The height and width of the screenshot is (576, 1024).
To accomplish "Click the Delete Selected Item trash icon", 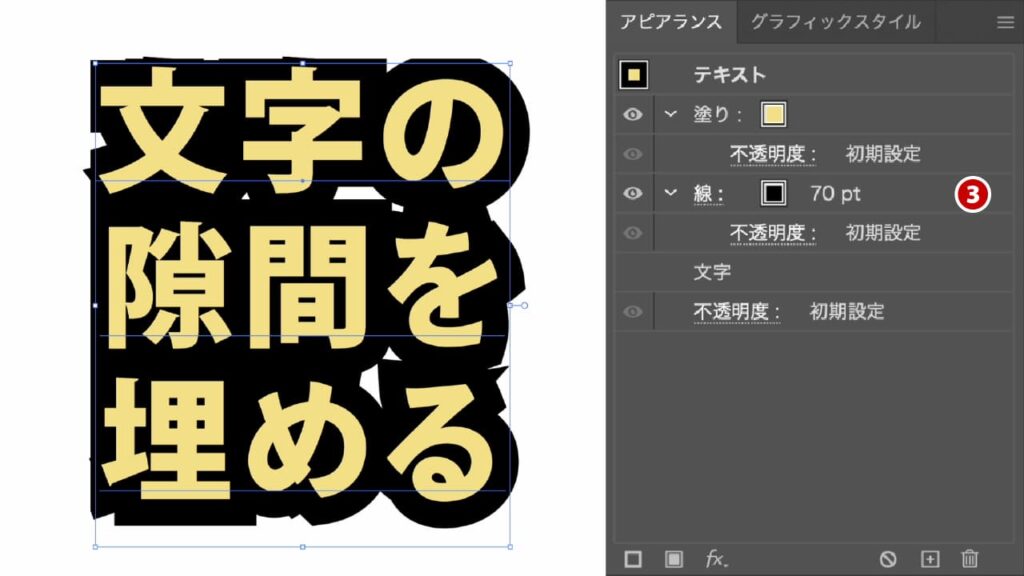I will [x=970, y=559].
